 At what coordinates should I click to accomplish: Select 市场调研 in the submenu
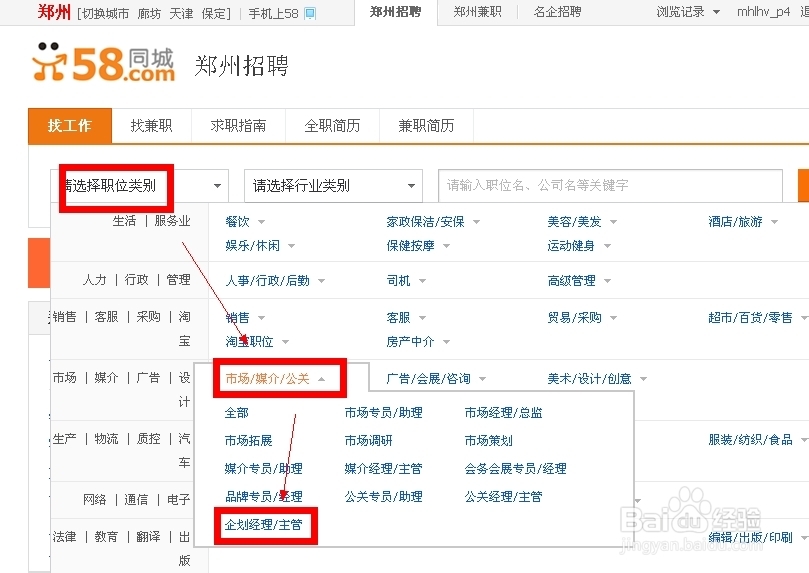pos(368,440)
